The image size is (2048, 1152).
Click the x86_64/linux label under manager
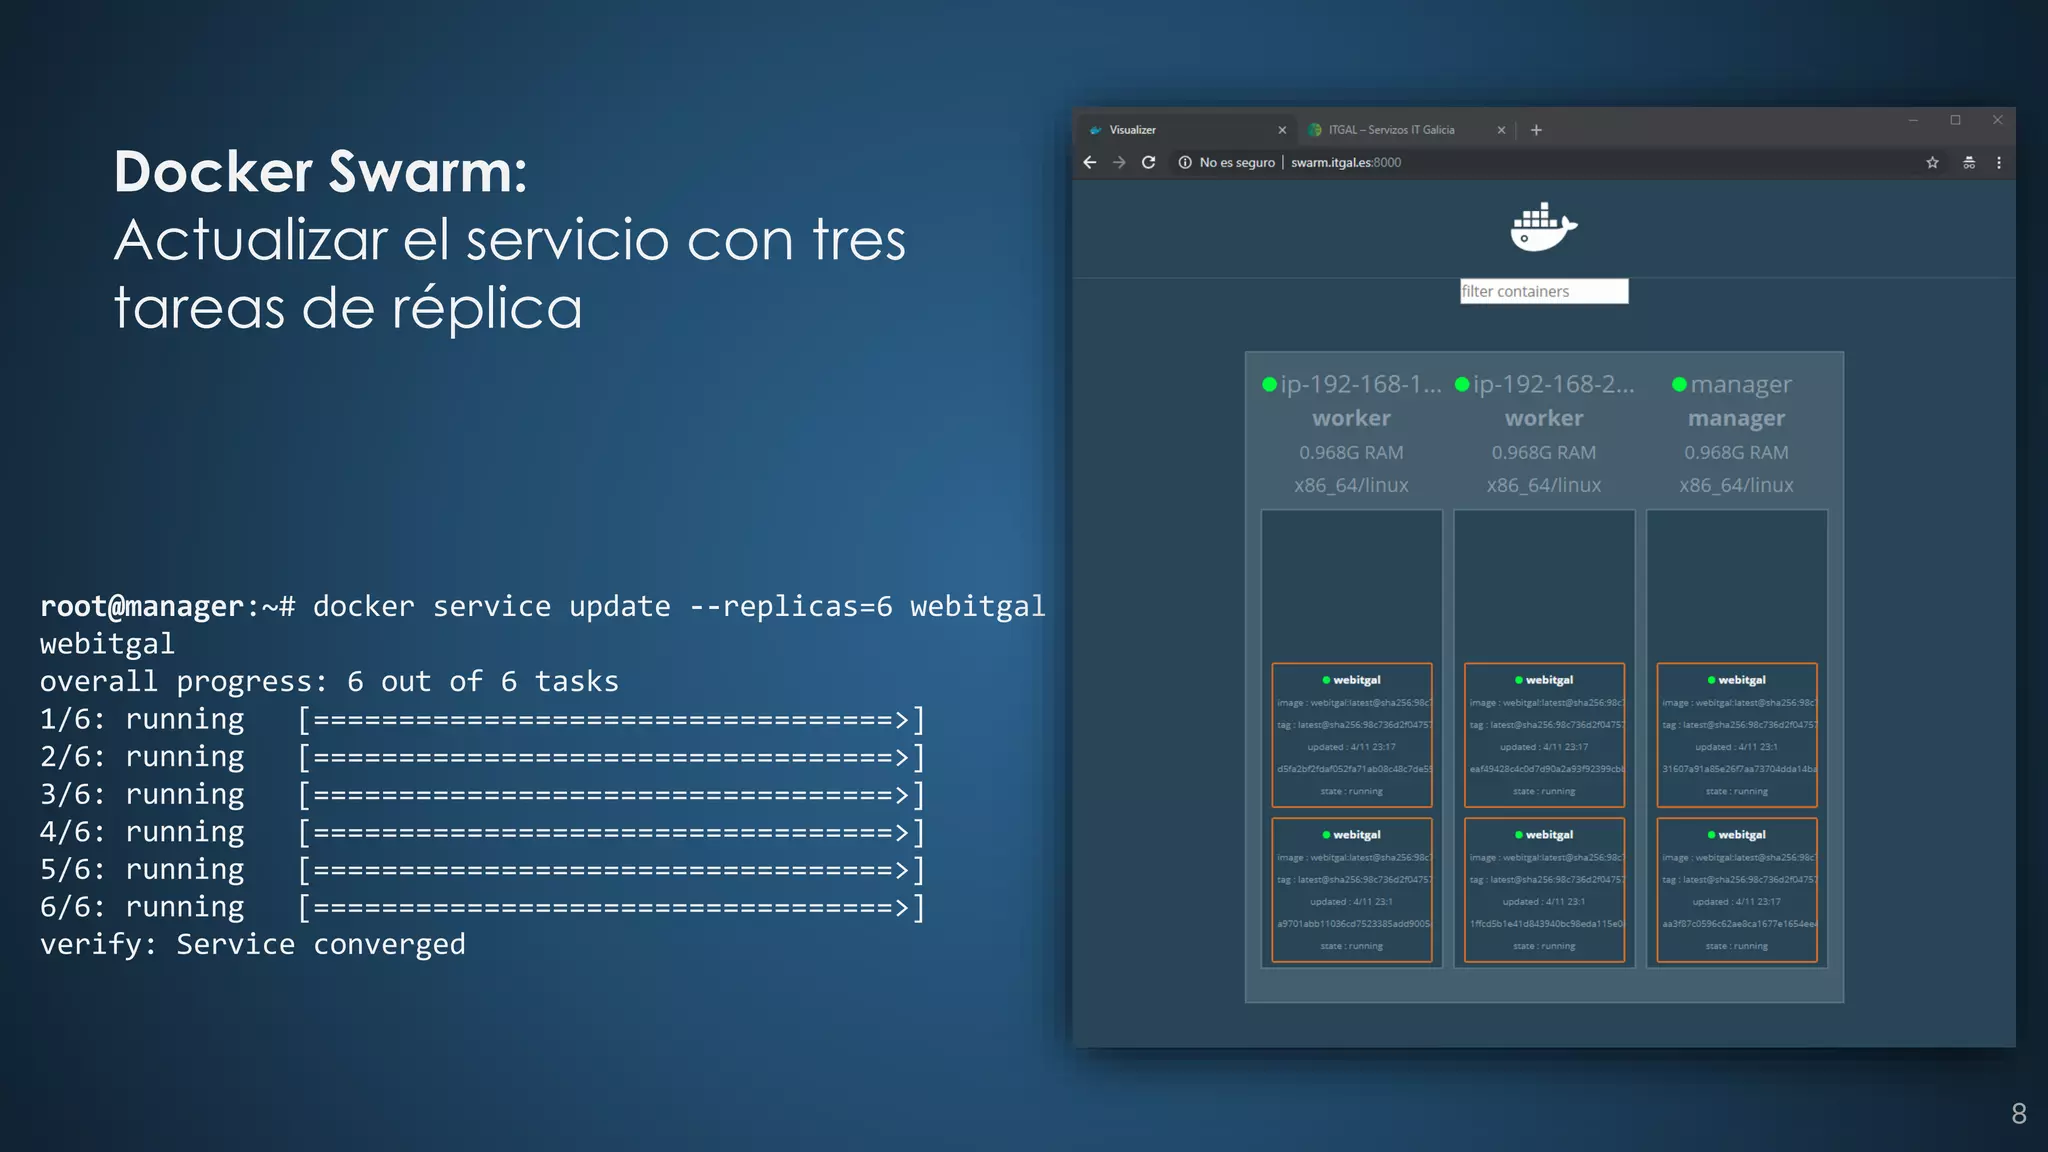pos(1736,485)
